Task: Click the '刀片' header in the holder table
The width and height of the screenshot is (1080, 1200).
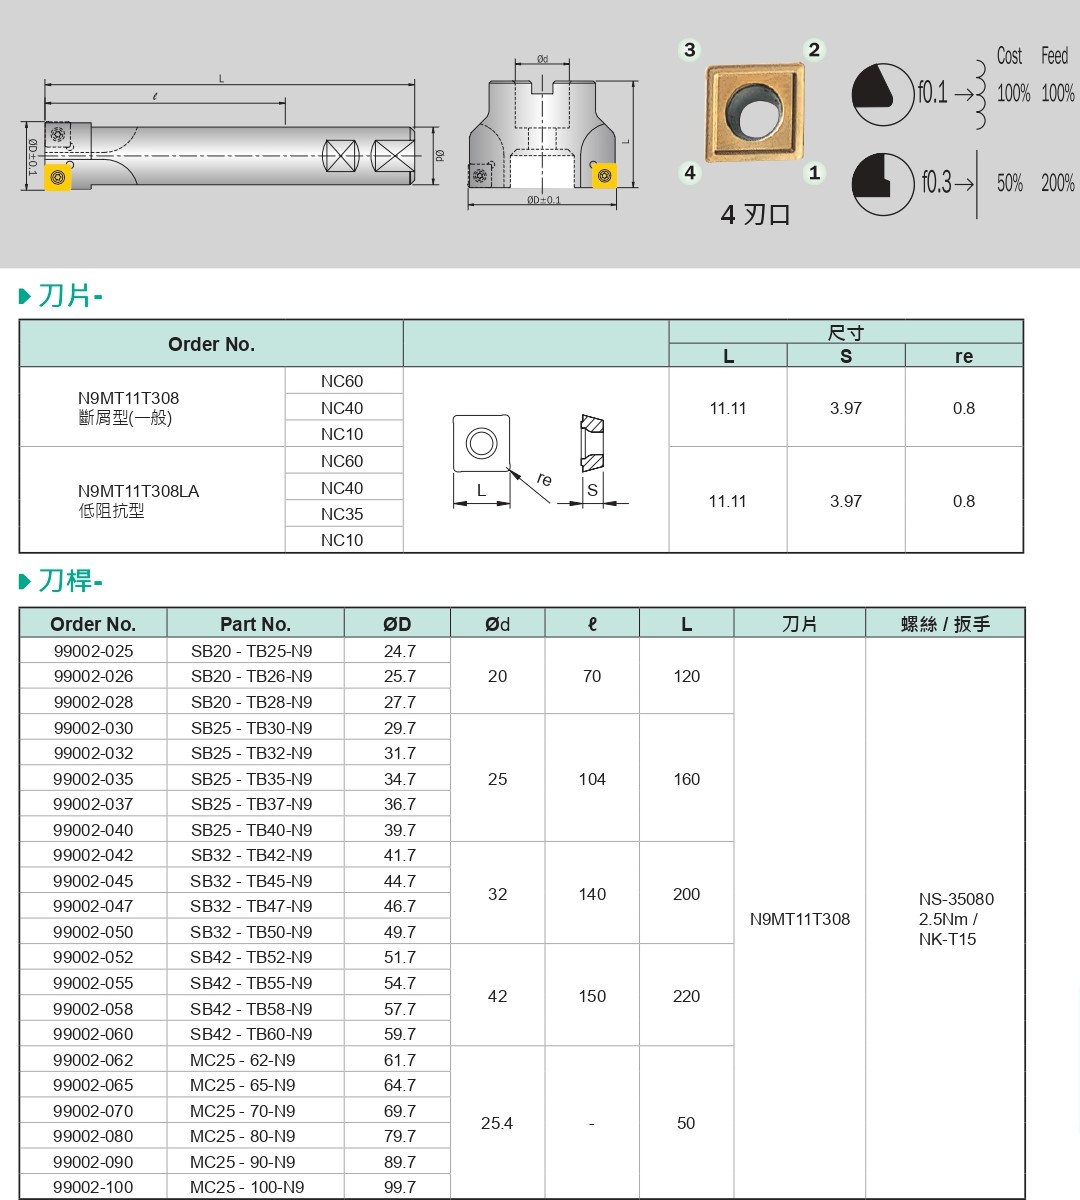Action: 799,624
